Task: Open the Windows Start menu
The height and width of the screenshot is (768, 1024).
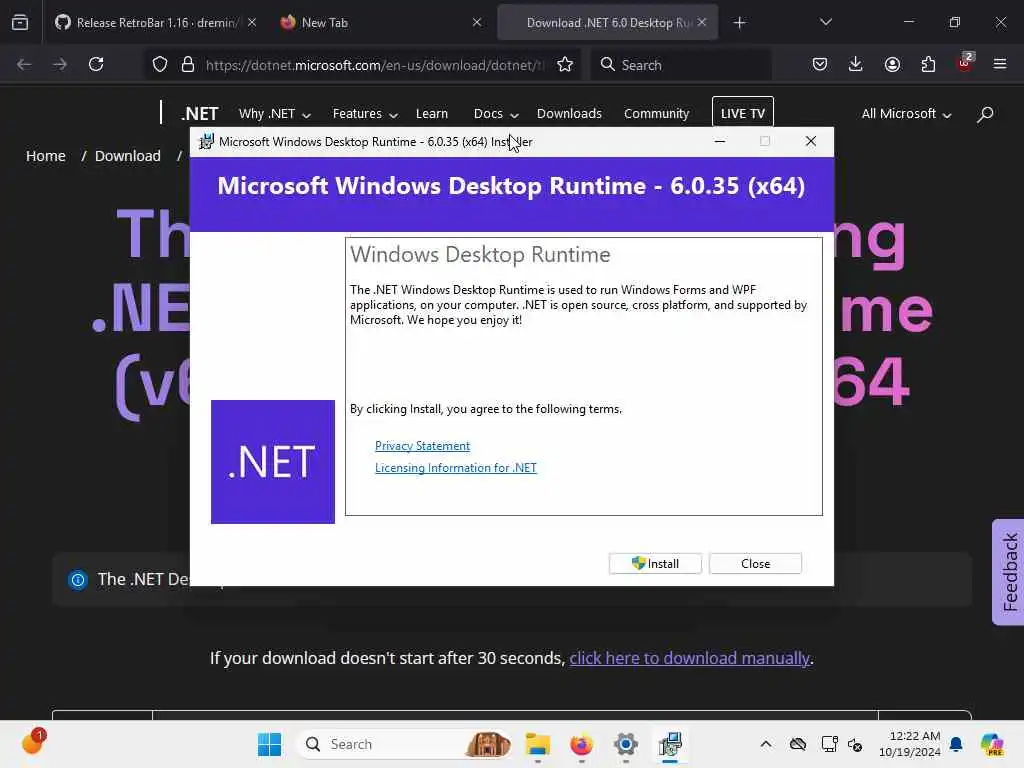Action: coord(269,744)
